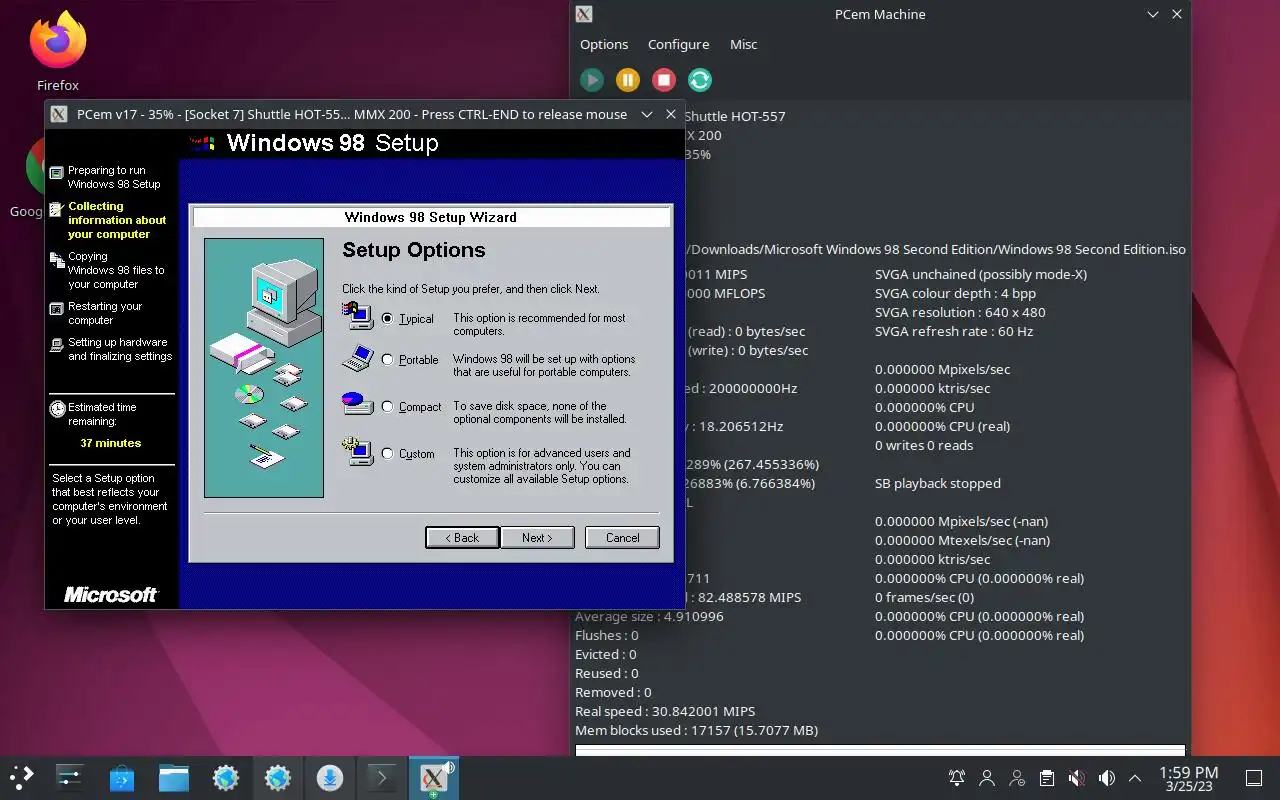Viewport: 1280px width, 800px height.
Task: Click 'Setting up hardware and finalizing settings' step
Action: pos(120,349)
